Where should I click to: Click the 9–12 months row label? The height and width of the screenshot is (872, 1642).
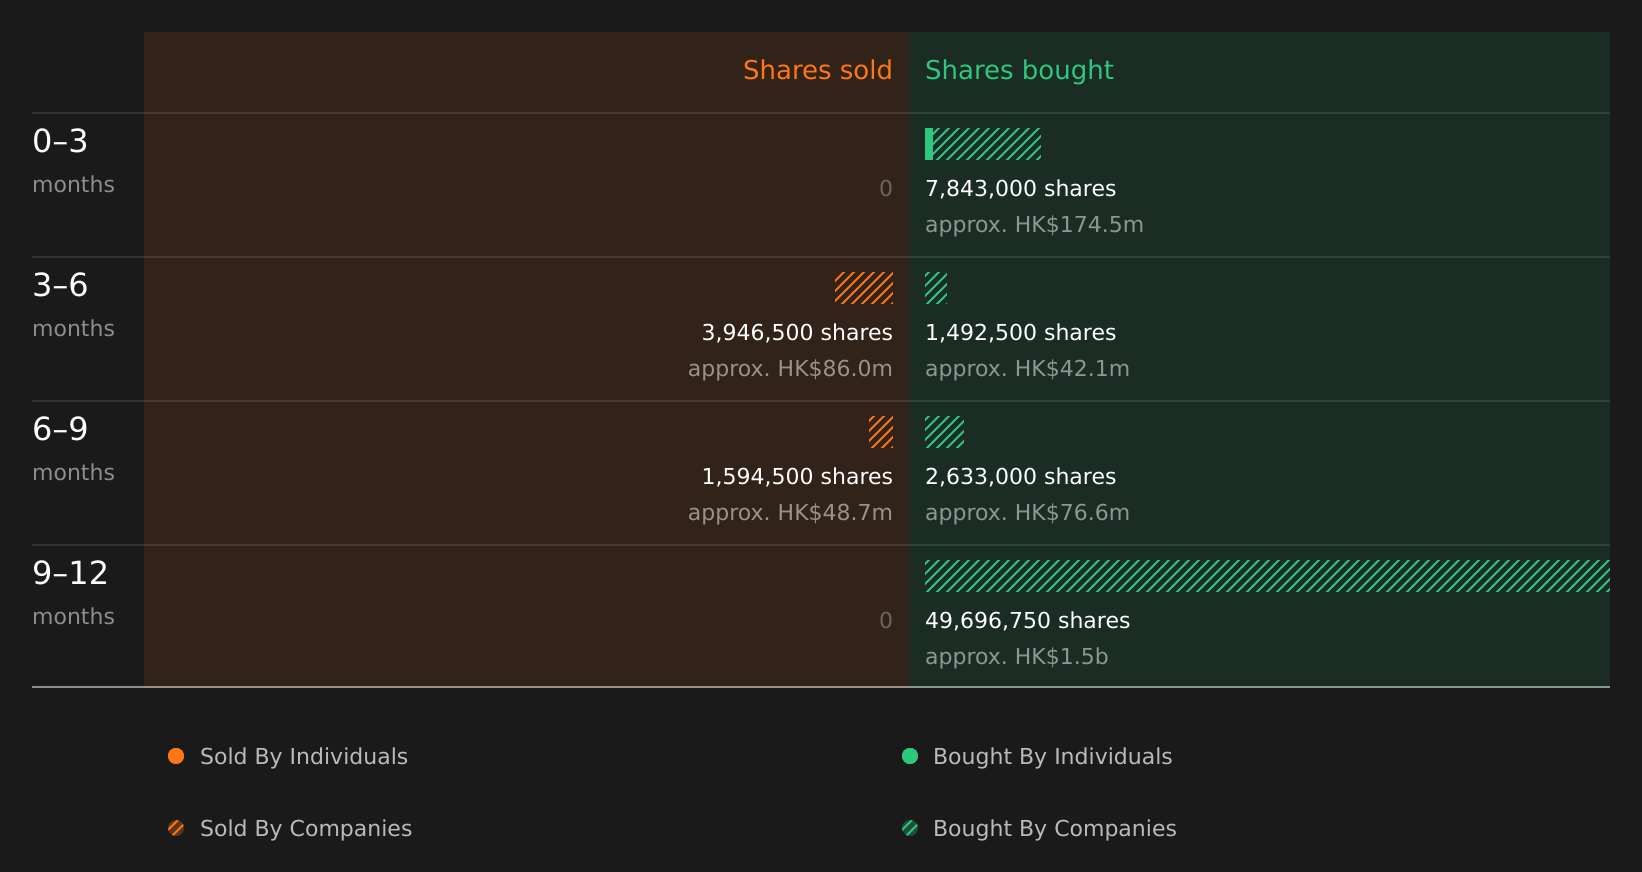point(73,593)
